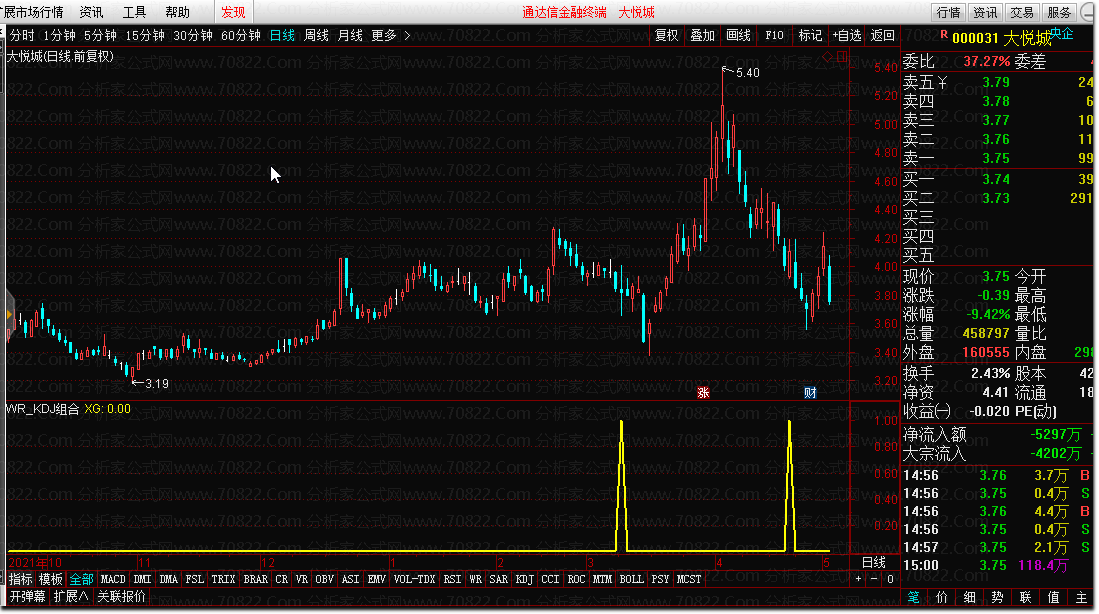The image size is (1099, 614).
Task: Click the 叠加 toolbar button
Action: coord(702,35)
